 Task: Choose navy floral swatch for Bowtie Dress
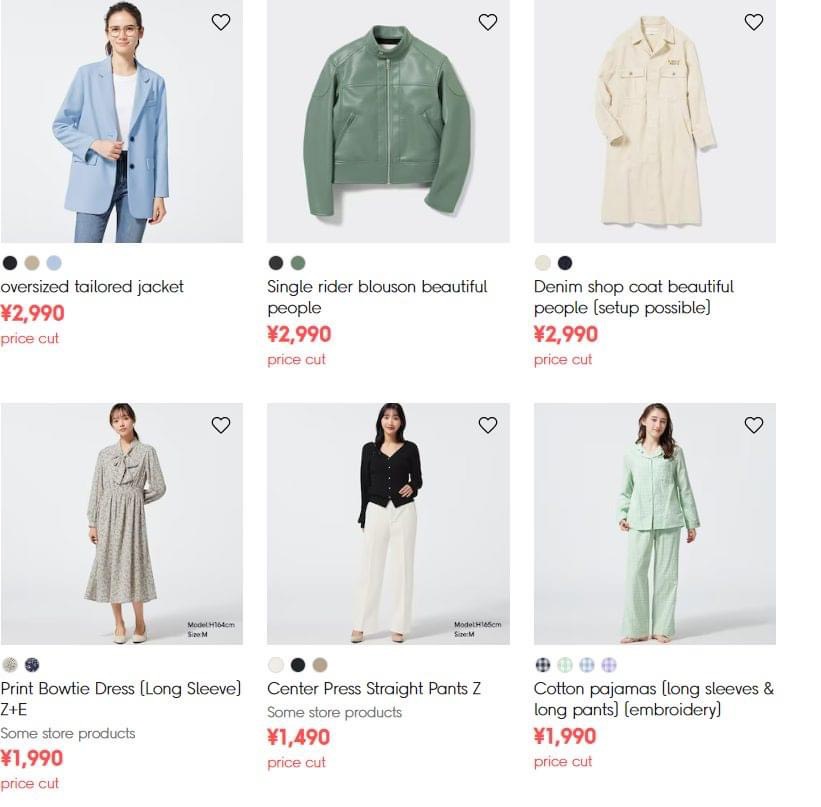click(x=32, y=665)
